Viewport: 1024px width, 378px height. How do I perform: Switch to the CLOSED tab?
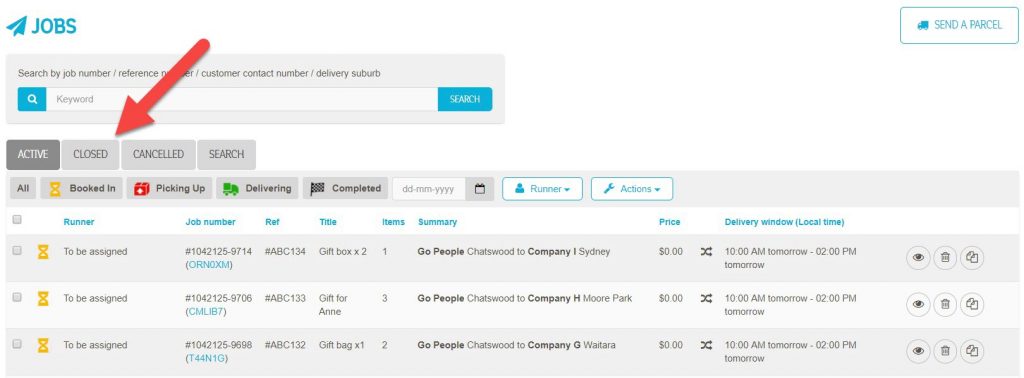(x=90, y=155)
